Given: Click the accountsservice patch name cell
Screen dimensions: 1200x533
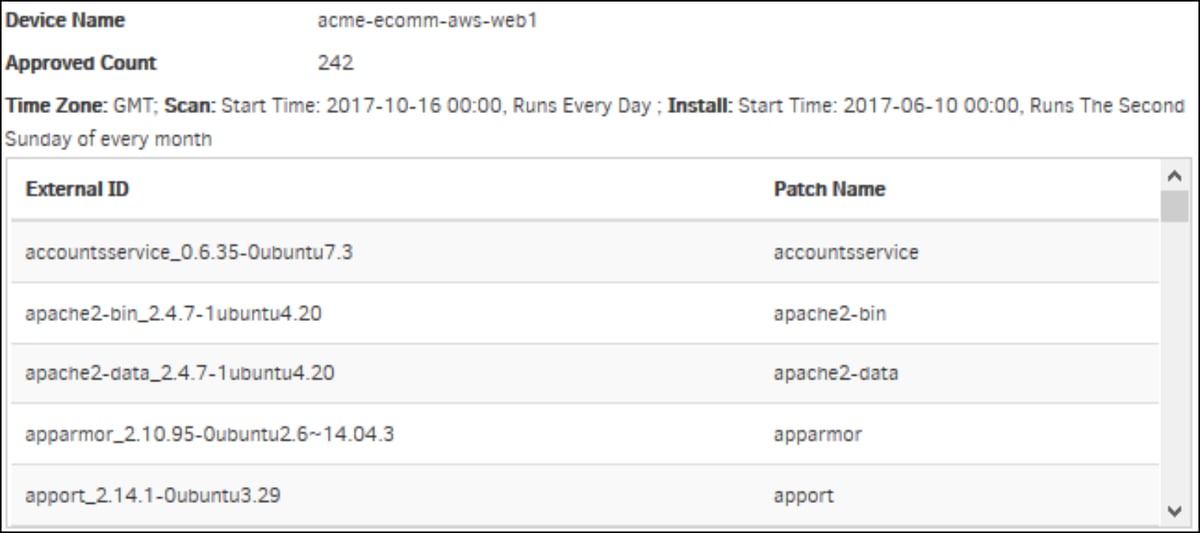Looking at the screenshot, I should tap(846, 253).
